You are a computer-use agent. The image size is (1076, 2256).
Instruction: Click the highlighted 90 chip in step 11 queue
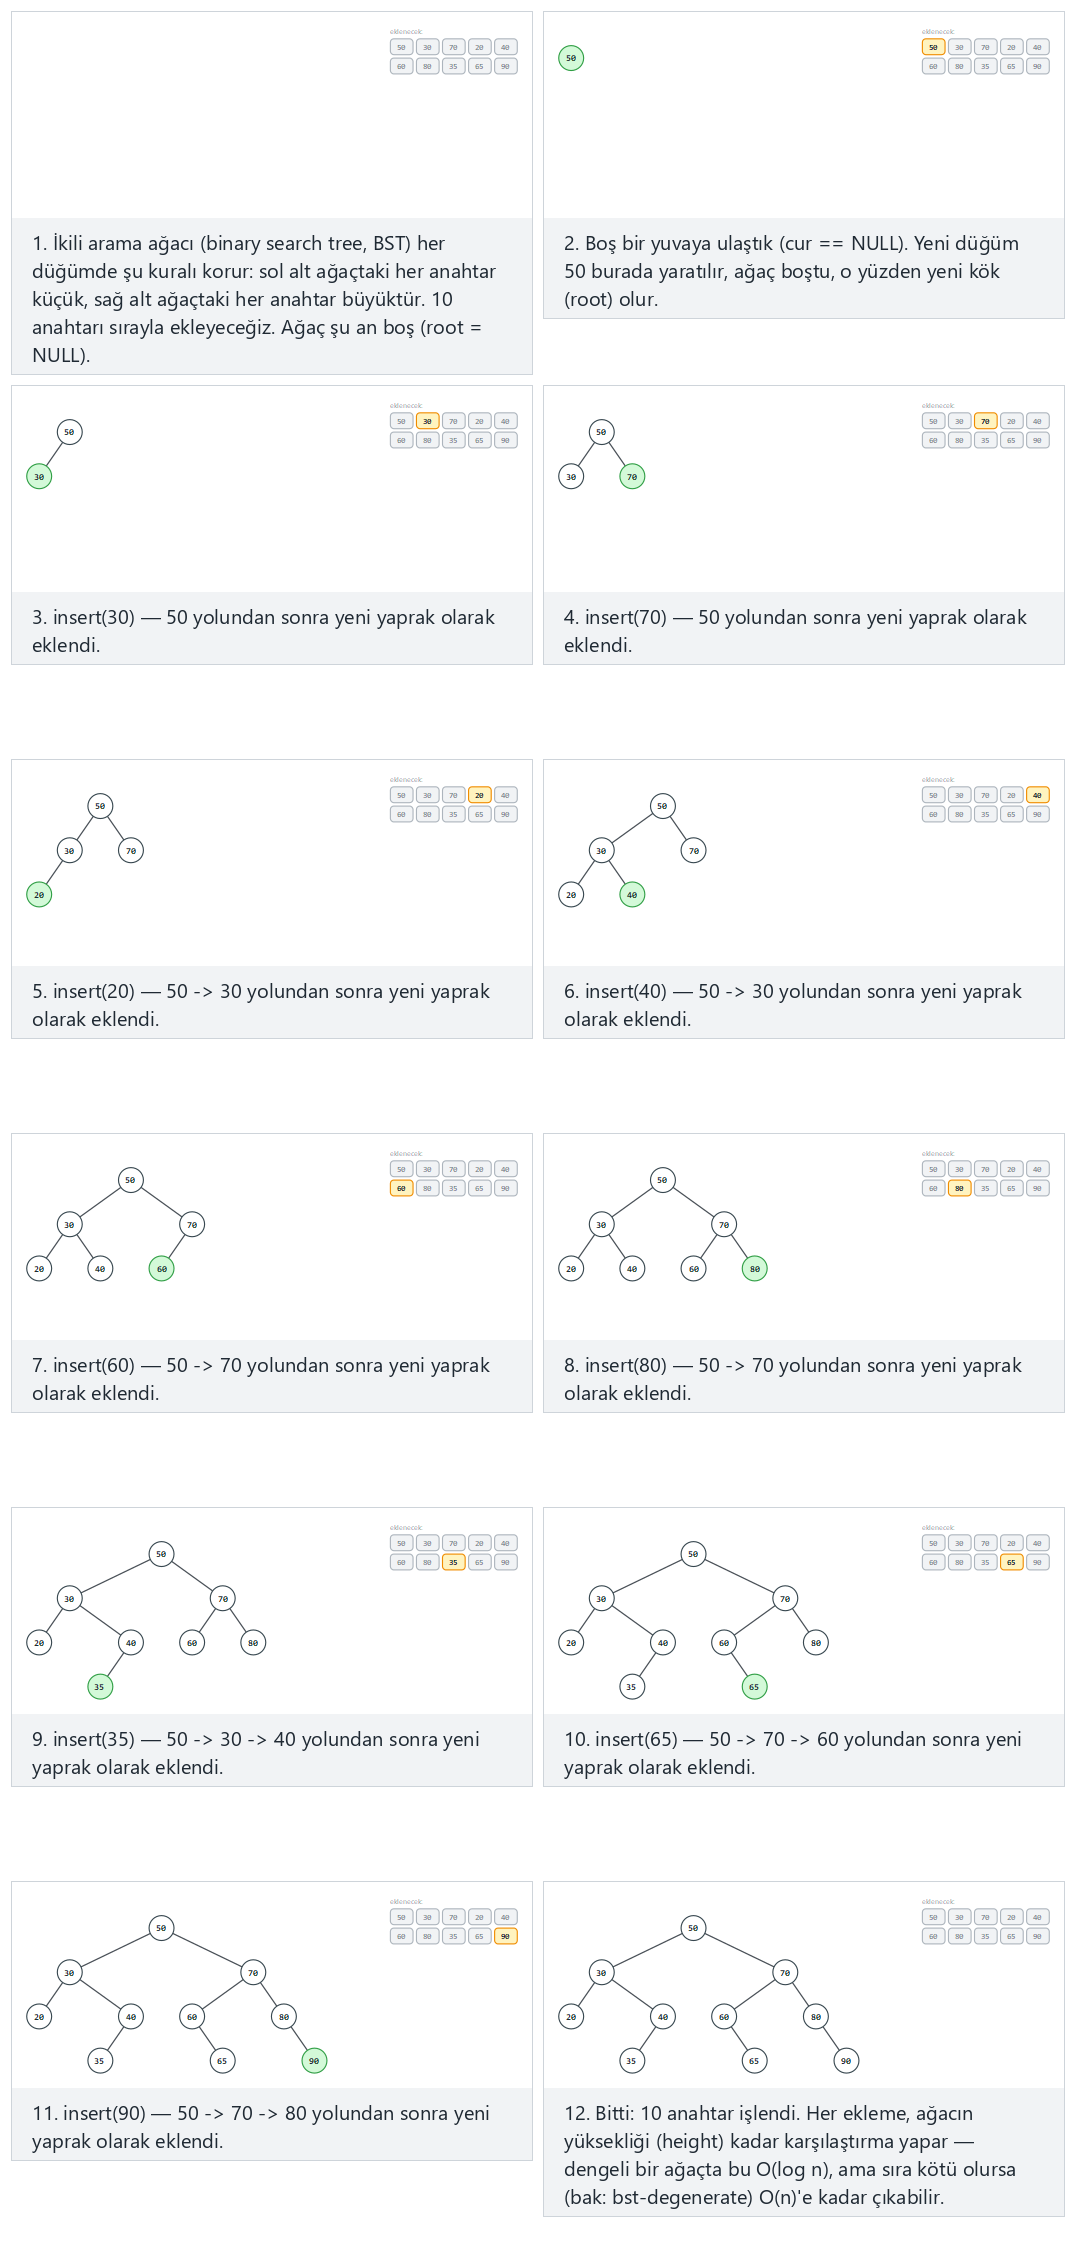click(505, 1936)
